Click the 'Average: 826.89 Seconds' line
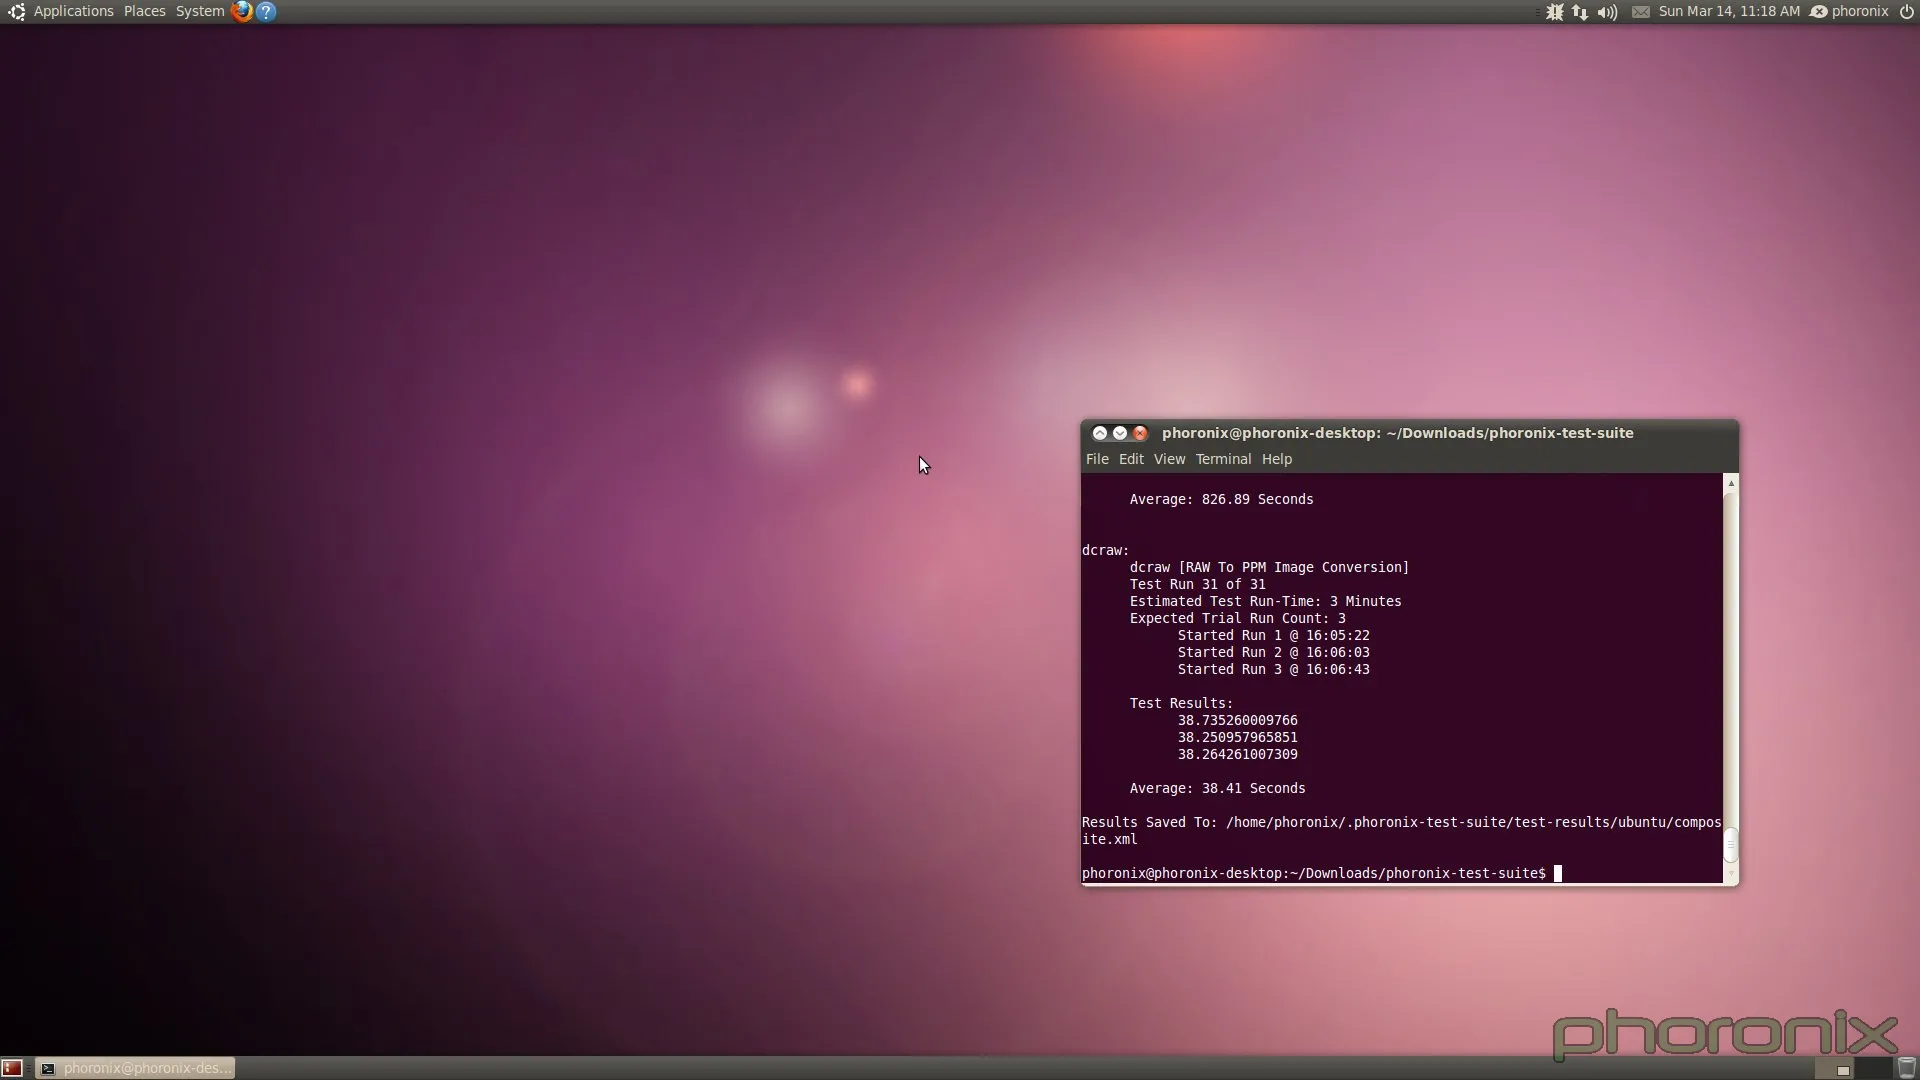Viewport: 1920px width, 1080px height. pyautogui.click(x=1221, y=499)
